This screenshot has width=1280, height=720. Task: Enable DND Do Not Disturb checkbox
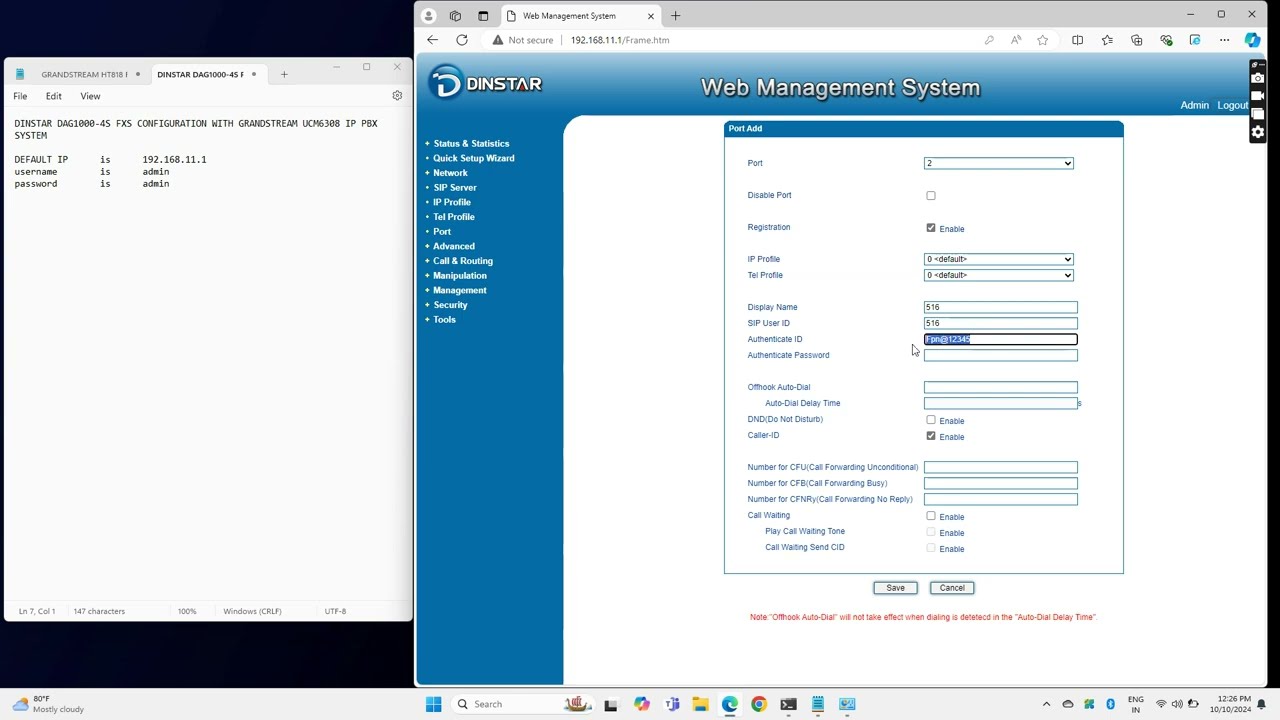(x=931, y=420)
